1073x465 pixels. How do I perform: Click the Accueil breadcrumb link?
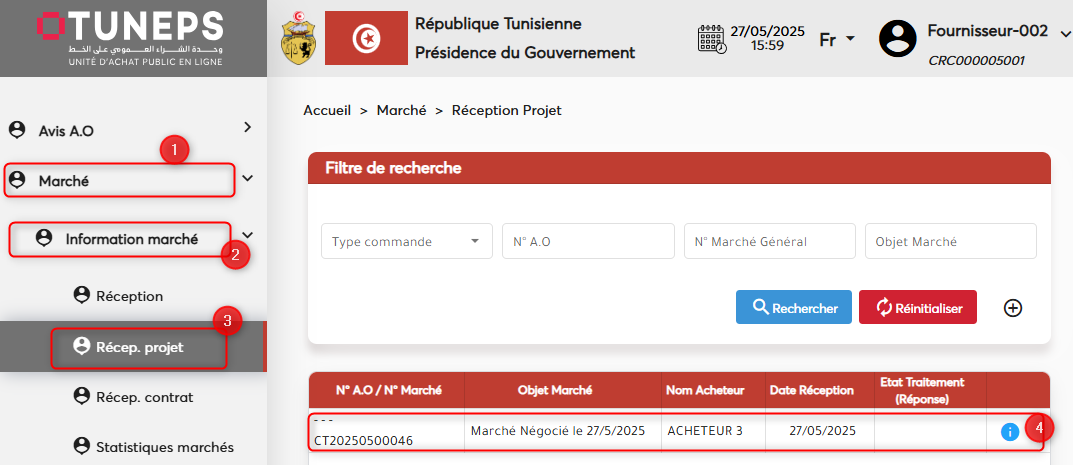tap(326, 110)
